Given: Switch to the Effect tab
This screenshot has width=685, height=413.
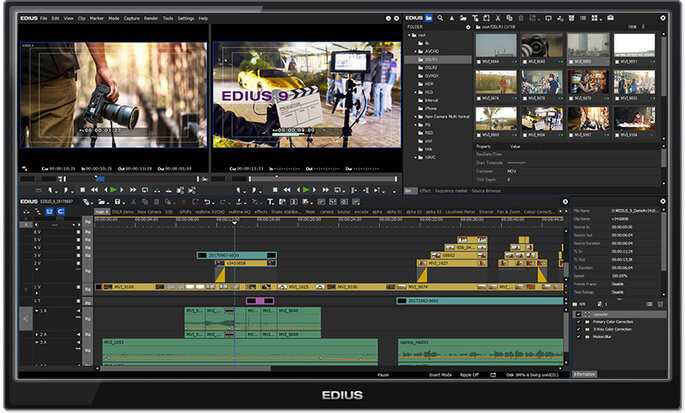Looking at the screenshot, I should (x=425, y=190).
